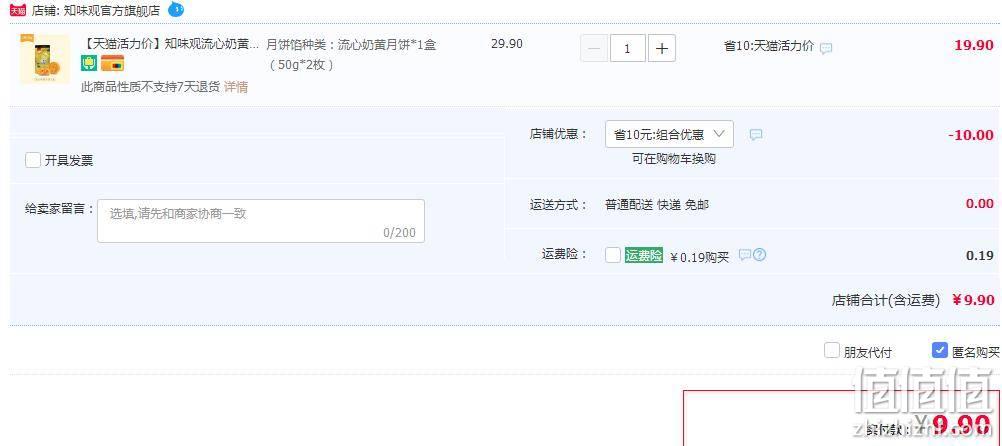This screenshot has width=1002, height=446.
Task: Click the -10.00 discount amount
Action: (x=971, y=135)
